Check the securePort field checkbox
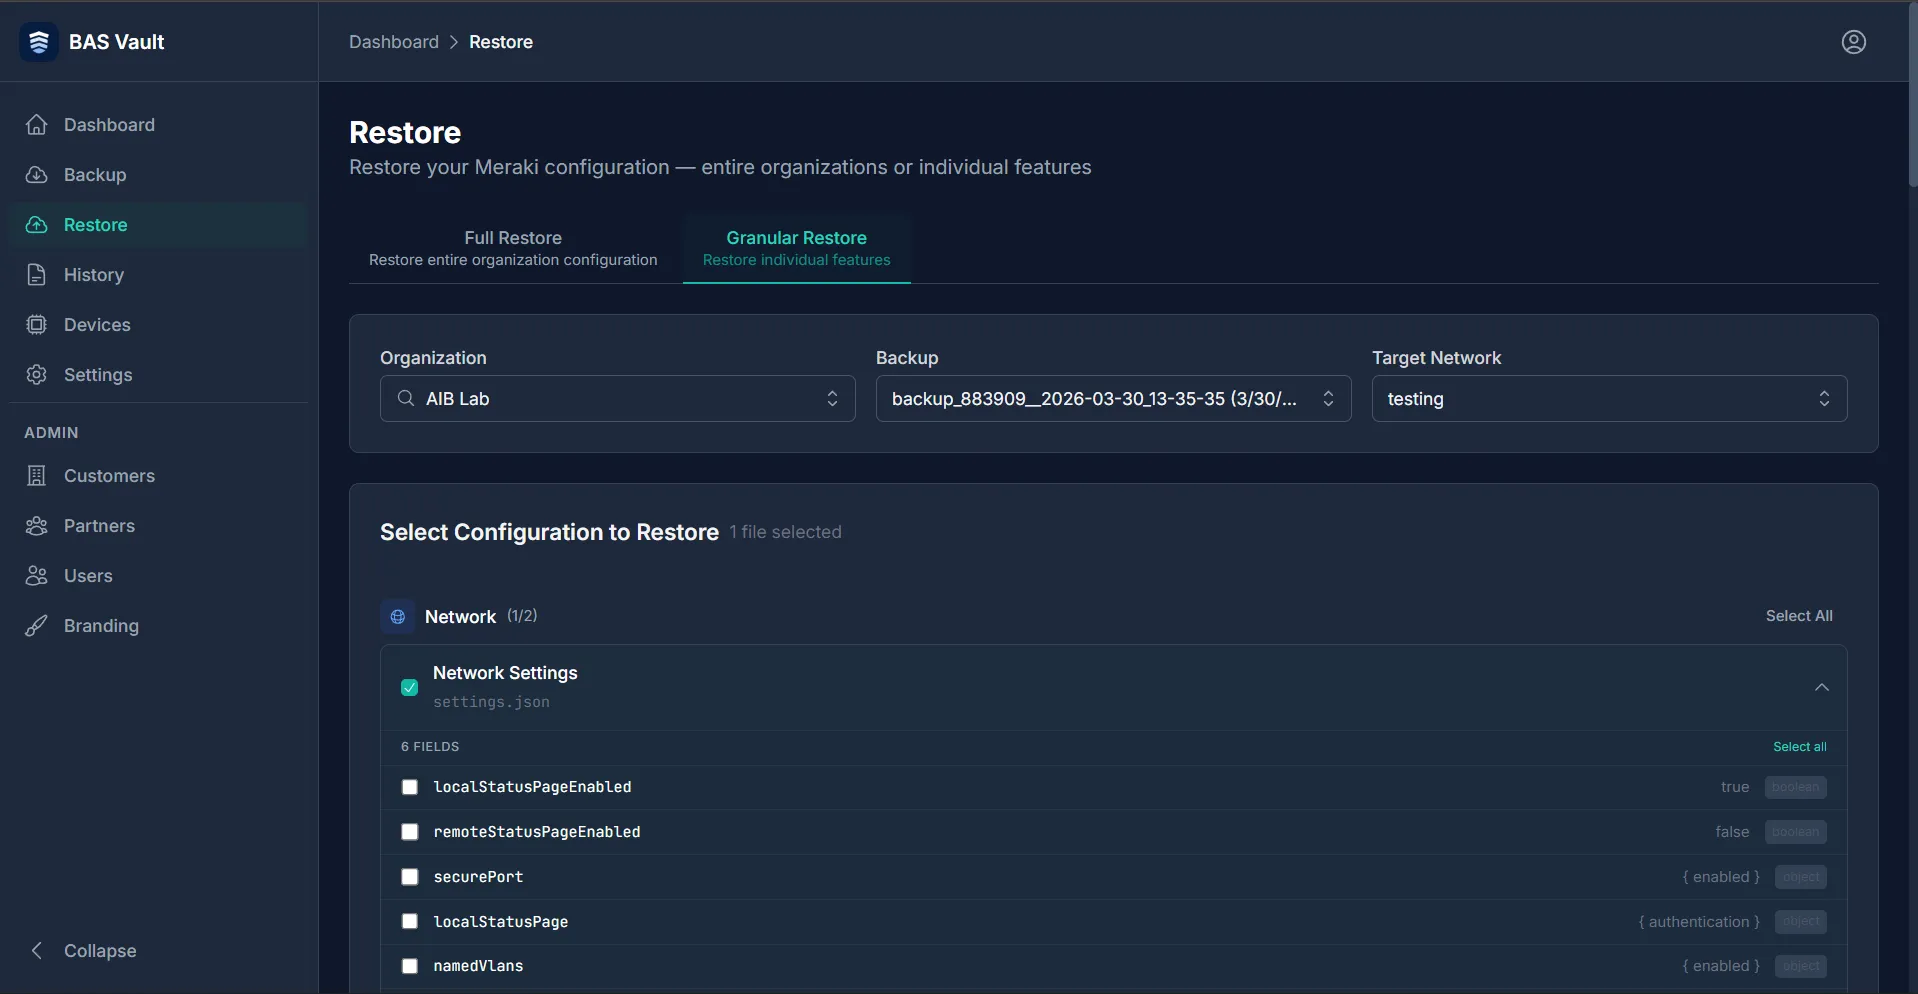1918x994 pixels. (409, 877)
